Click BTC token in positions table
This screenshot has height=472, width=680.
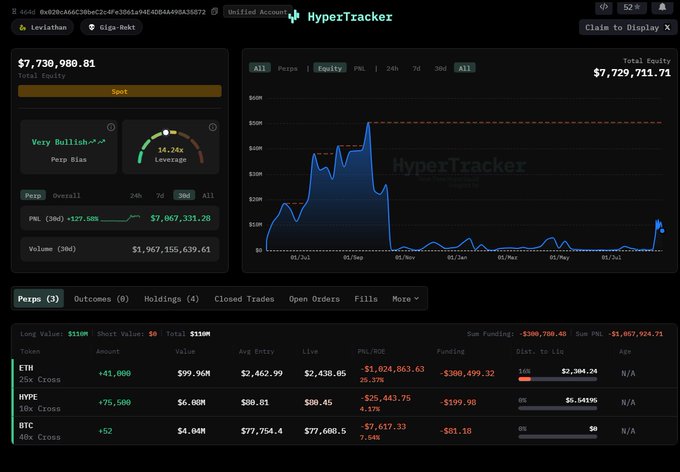[x=26, y=426]
